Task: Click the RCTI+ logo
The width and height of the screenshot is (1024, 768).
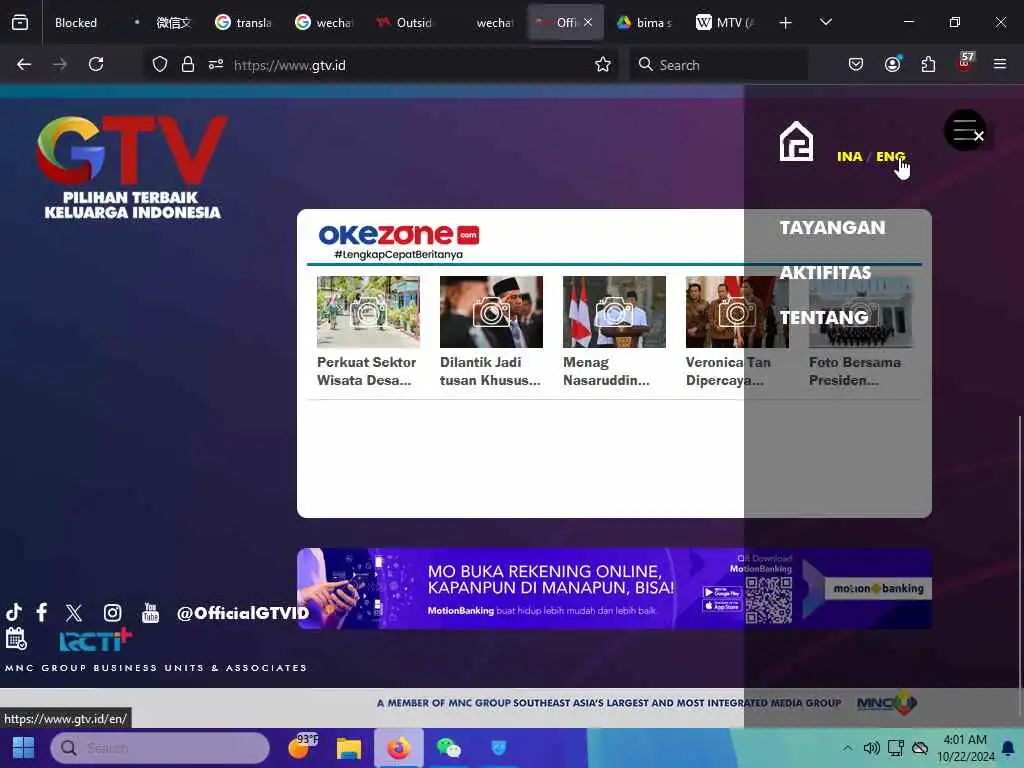Action: (95, 640)
